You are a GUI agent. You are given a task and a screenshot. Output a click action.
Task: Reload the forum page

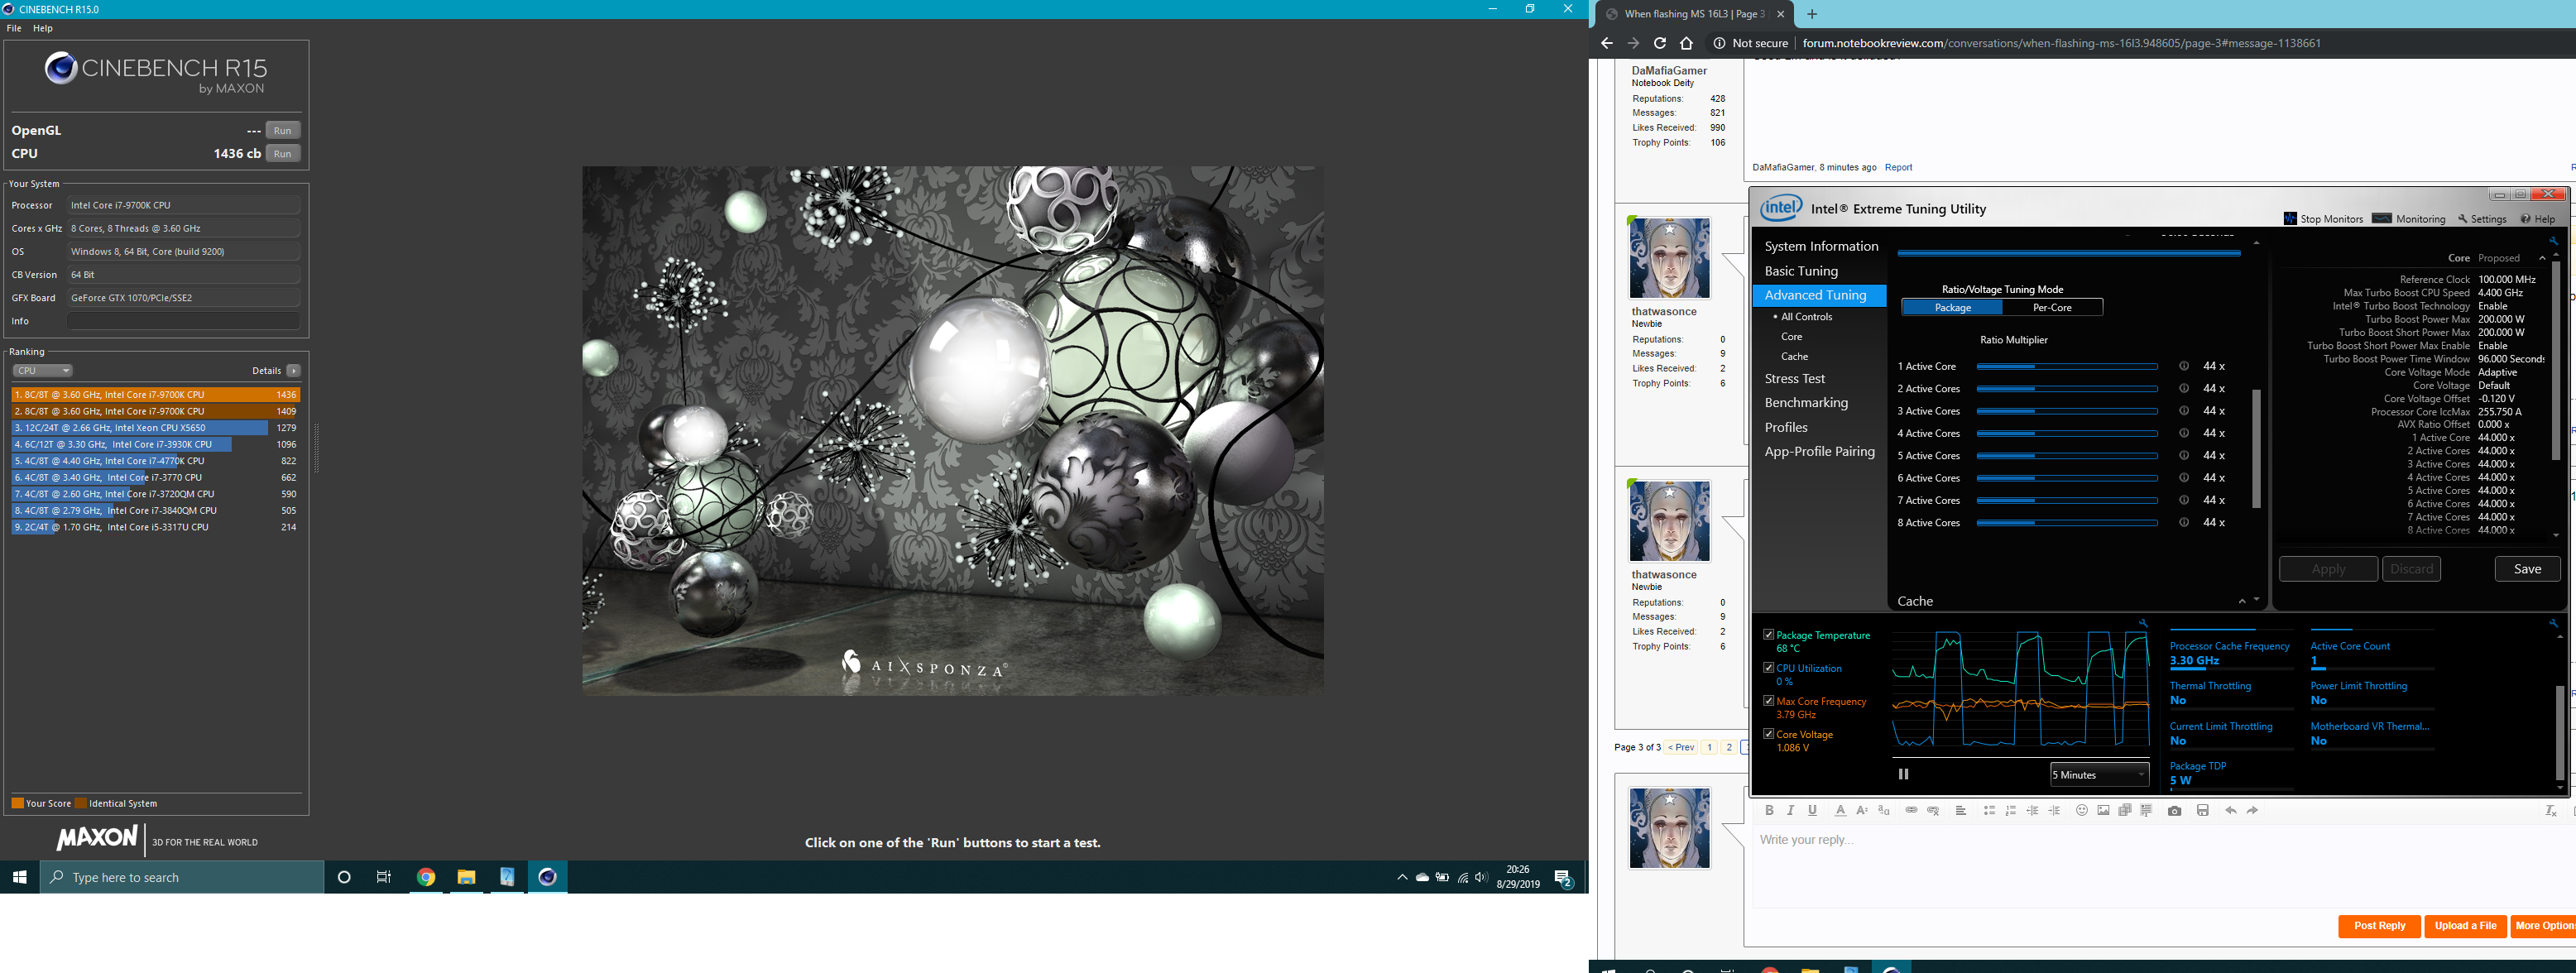click(1660, 43)
